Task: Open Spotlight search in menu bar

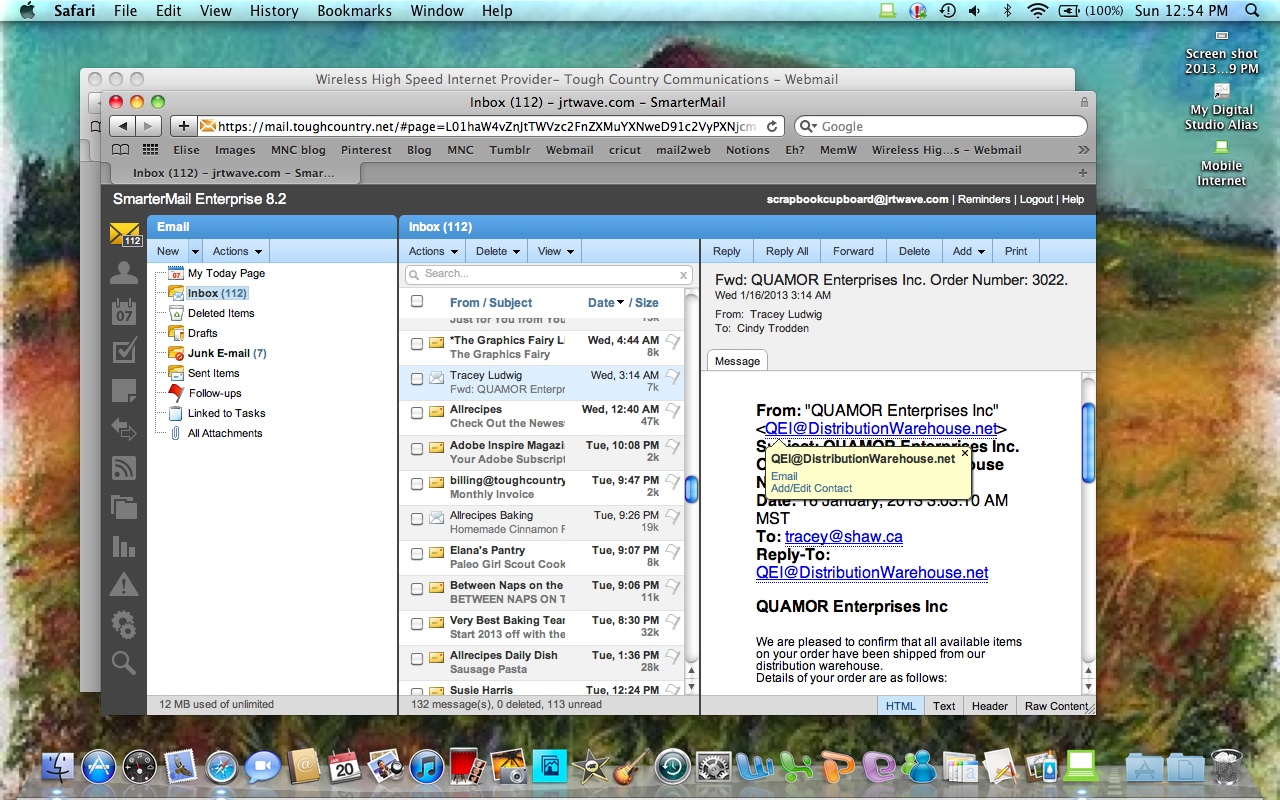Action: [x=1252, y=11]
